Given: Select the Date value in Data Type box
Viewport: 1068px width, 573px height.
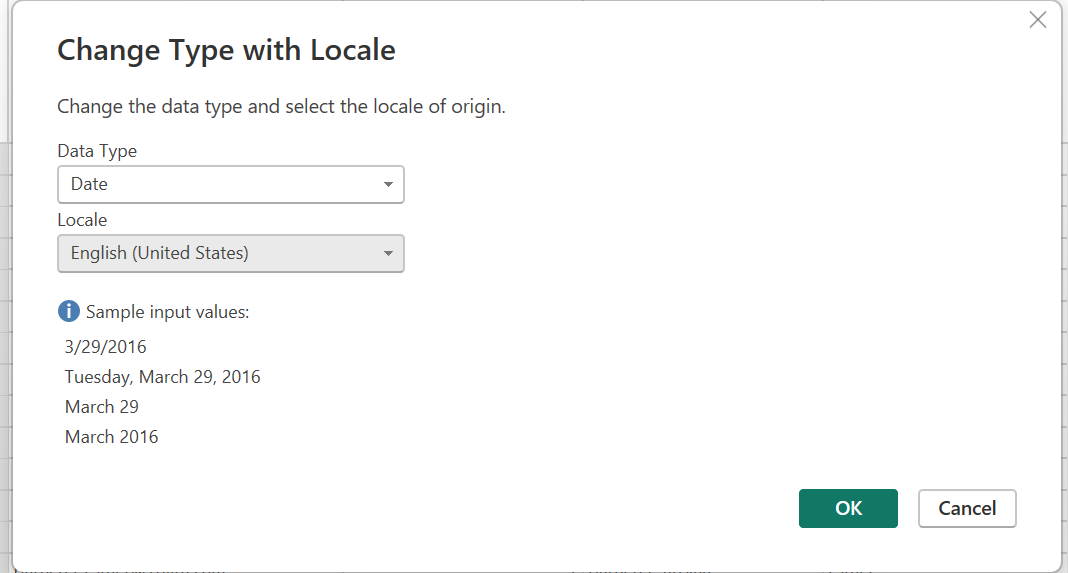Looking at the screenshot, I should click(x=89, y=184).
